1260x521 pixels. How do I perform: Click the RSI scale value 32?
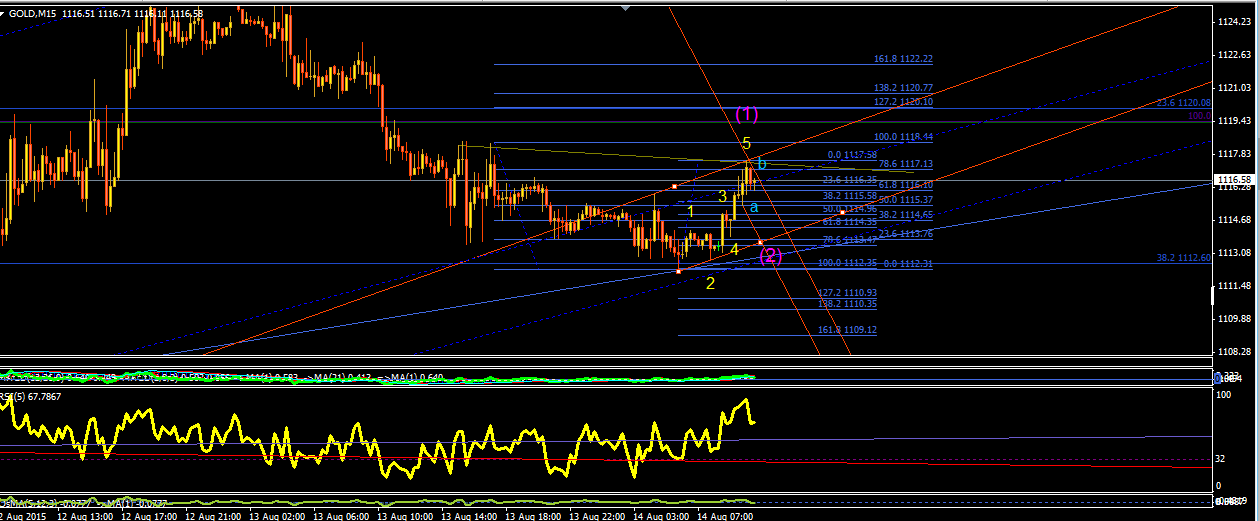[x=1221, y=459]
